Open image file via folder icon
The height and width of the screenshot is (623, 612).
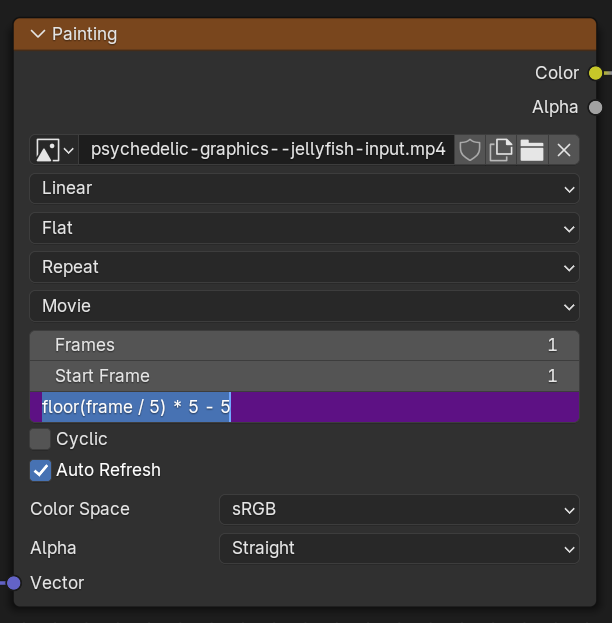pyautogui.click(x=532, y=150)
